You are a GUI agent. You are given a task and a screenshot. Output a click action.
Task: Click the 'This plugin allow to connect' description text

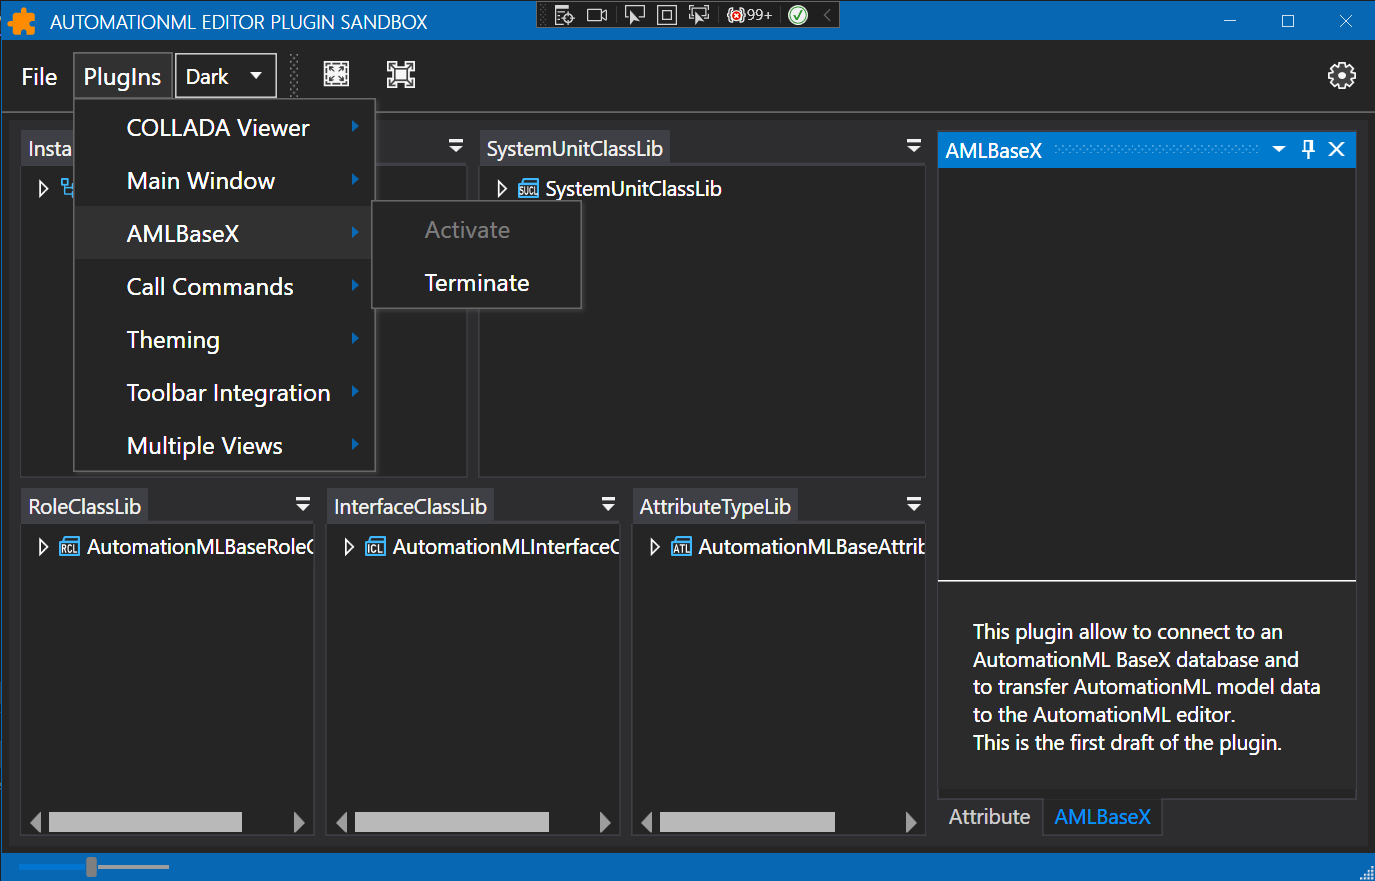coord(1146,687)
